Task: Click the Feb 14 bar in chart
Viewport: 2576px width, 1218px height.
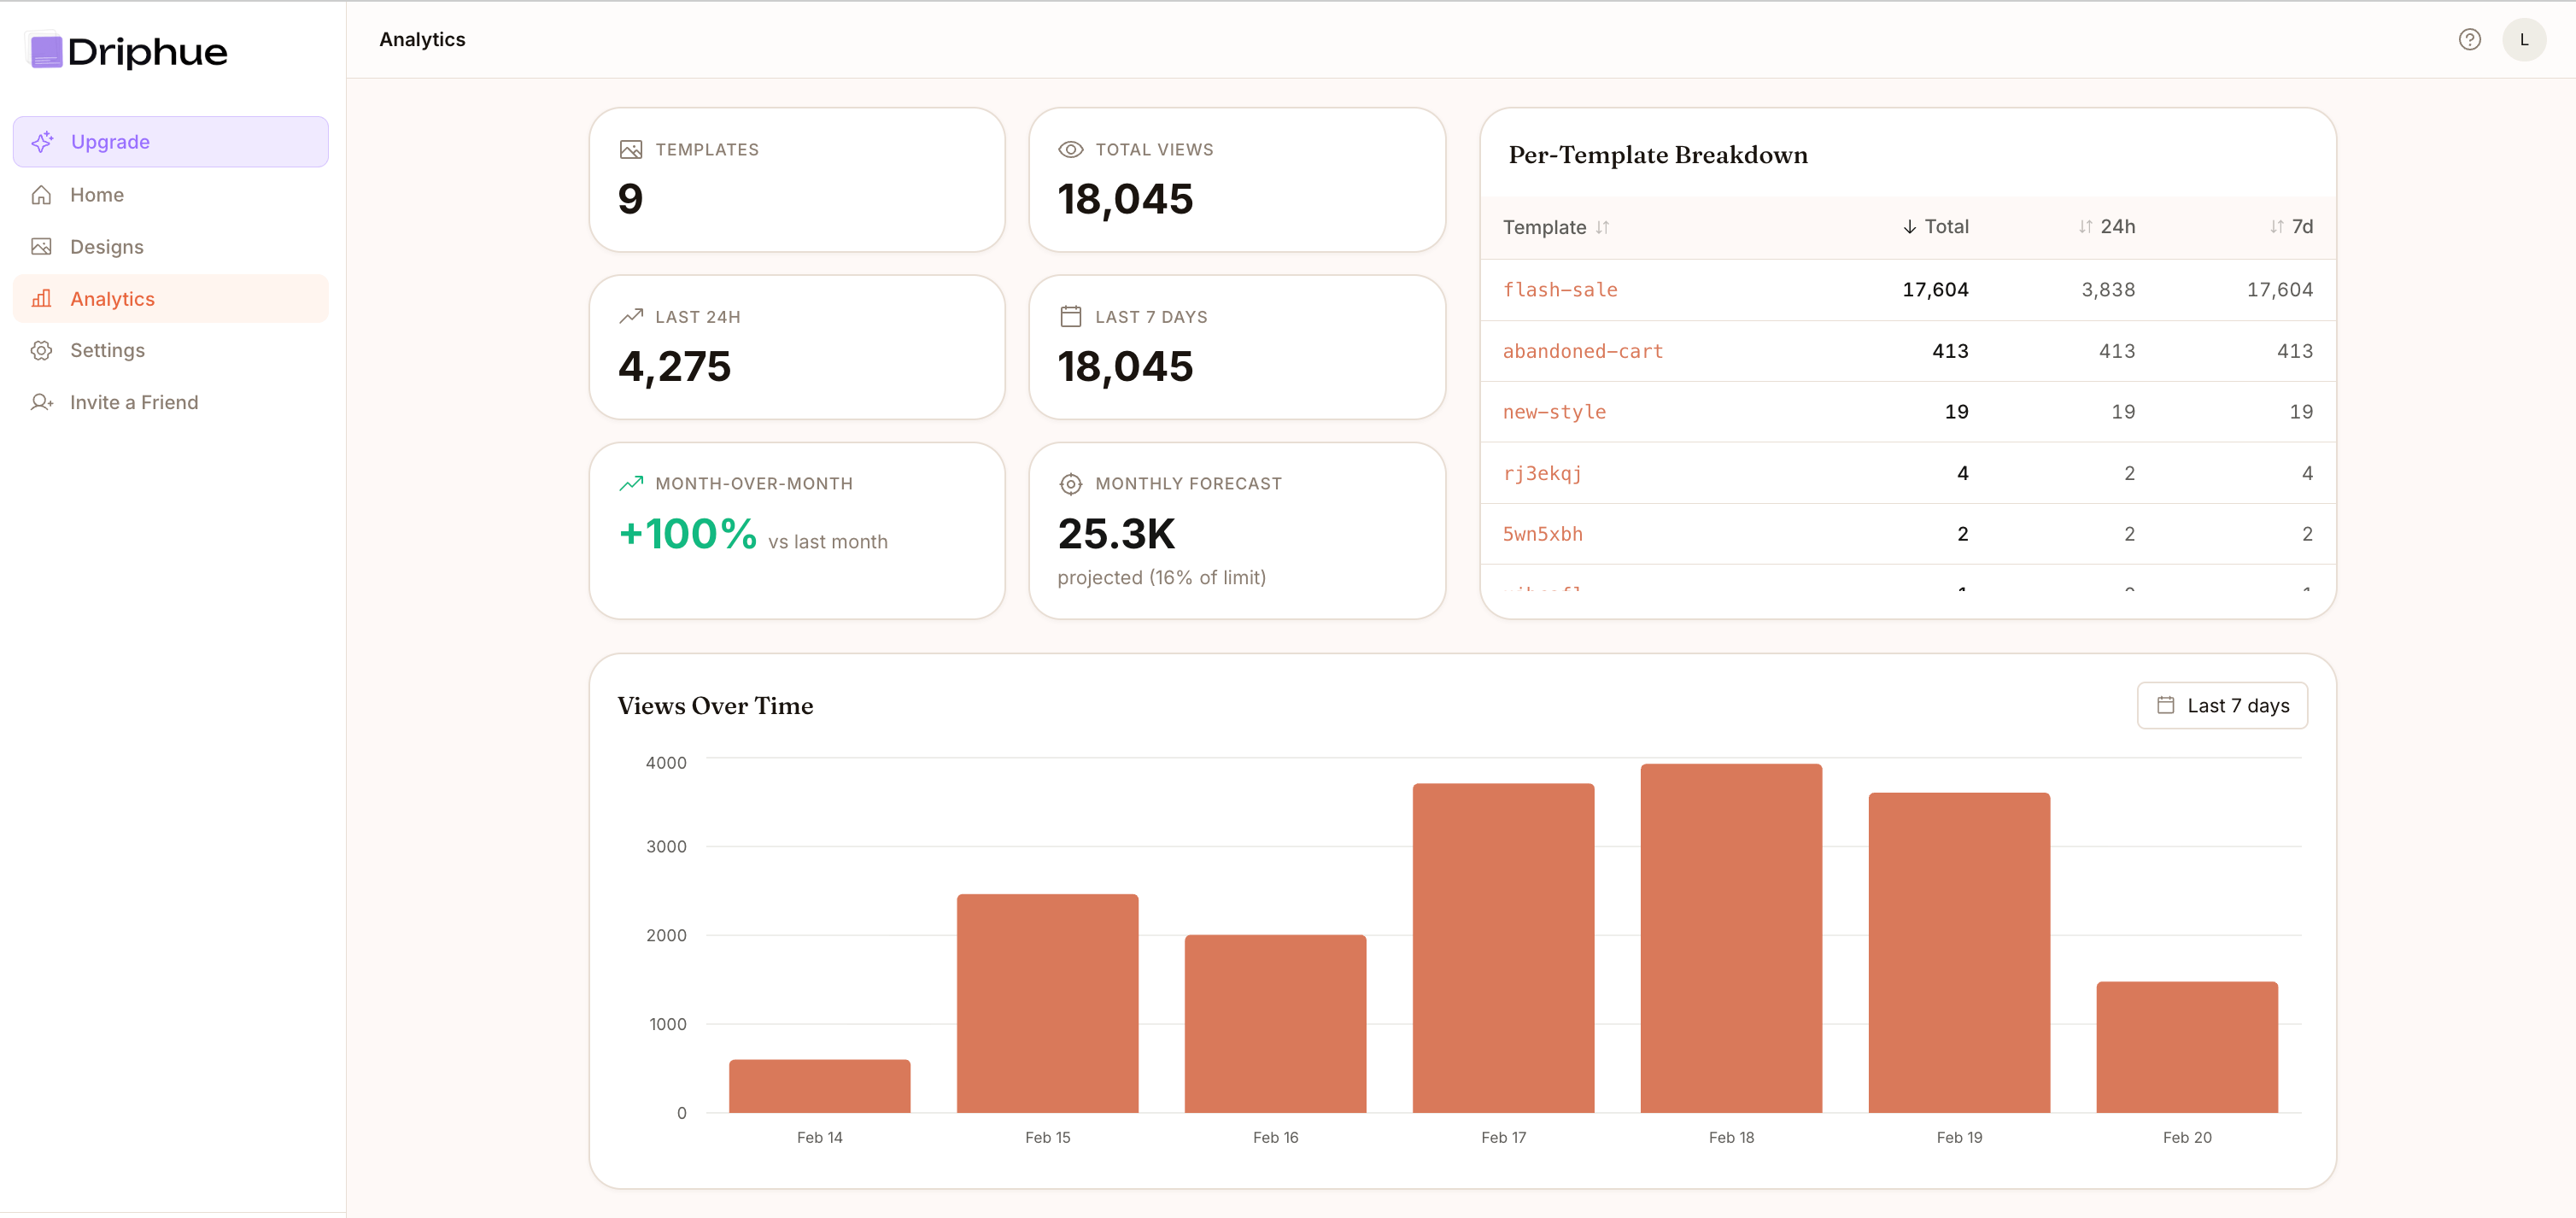Action: [820, 1086]
